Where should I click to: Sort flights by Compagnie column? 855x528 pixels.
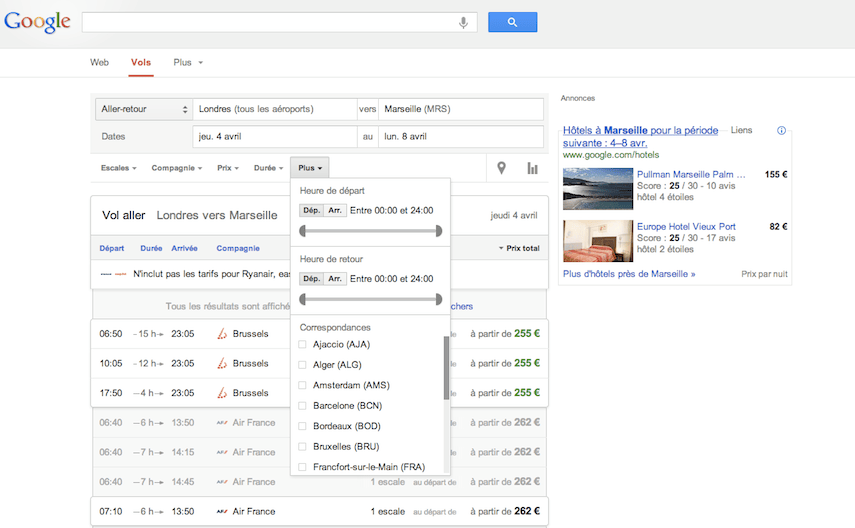[238, 248]
